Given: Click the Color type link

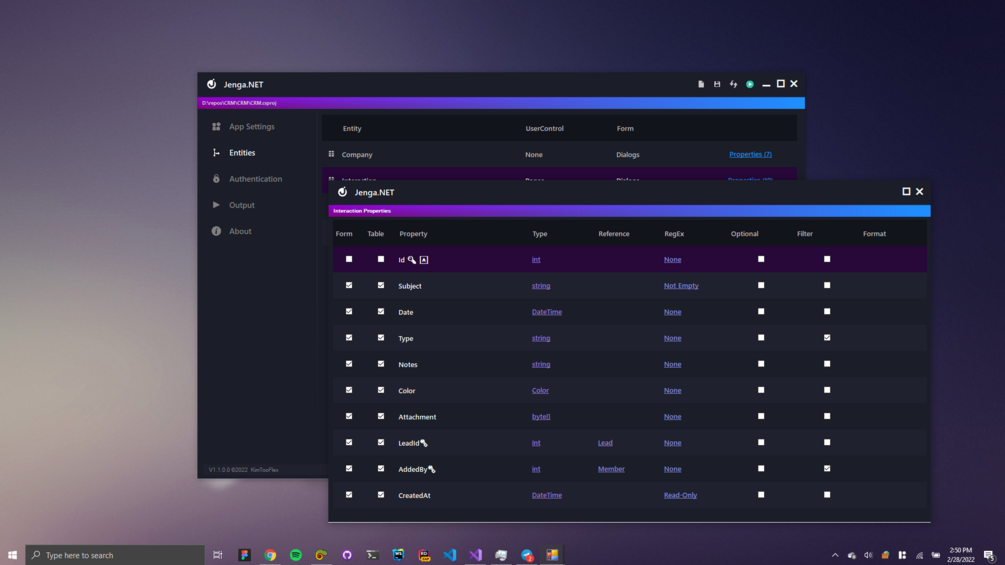Looking at the screenshot, I should pos(540,390).
